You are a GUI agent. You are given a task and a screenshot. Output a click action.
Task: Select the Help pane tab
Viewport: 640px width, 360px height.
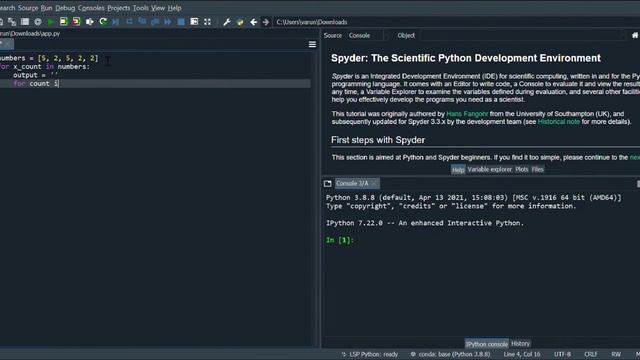[x=458, y=170]
